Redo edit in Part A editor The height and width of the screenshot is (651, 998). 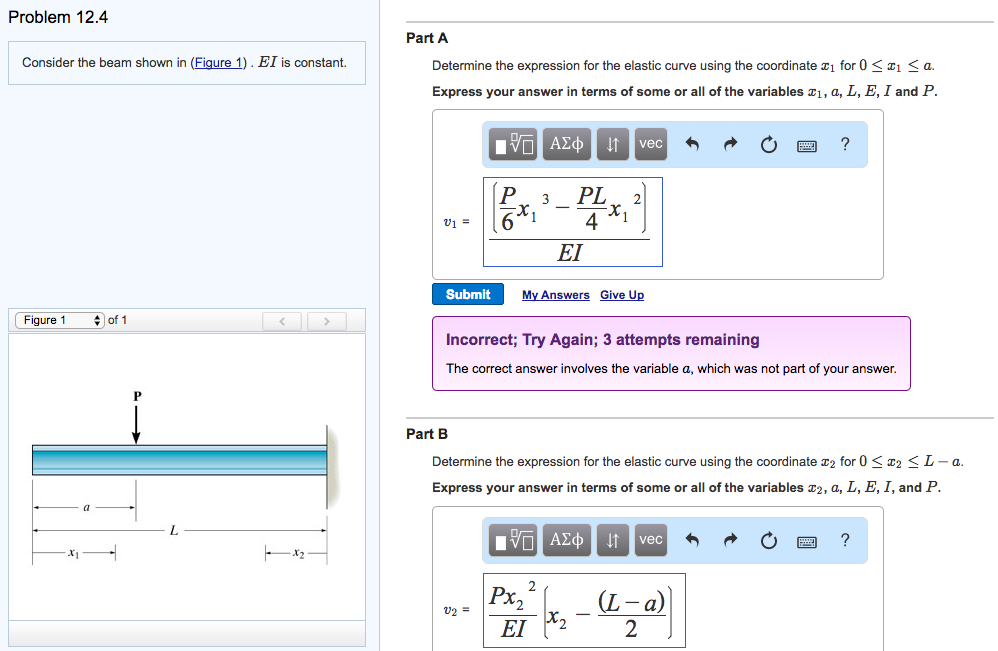[731, 144]
